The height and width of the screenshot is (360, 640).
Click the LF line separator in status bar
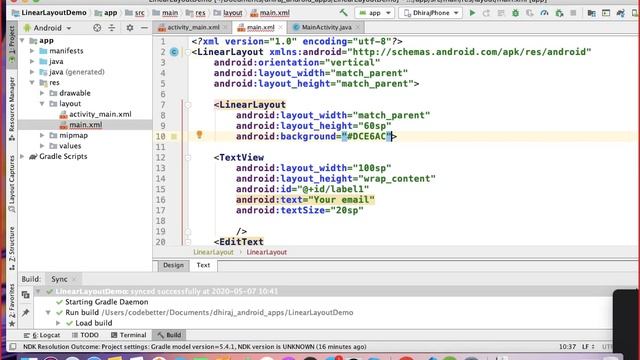pyautogui.click(x=588, y=347)
